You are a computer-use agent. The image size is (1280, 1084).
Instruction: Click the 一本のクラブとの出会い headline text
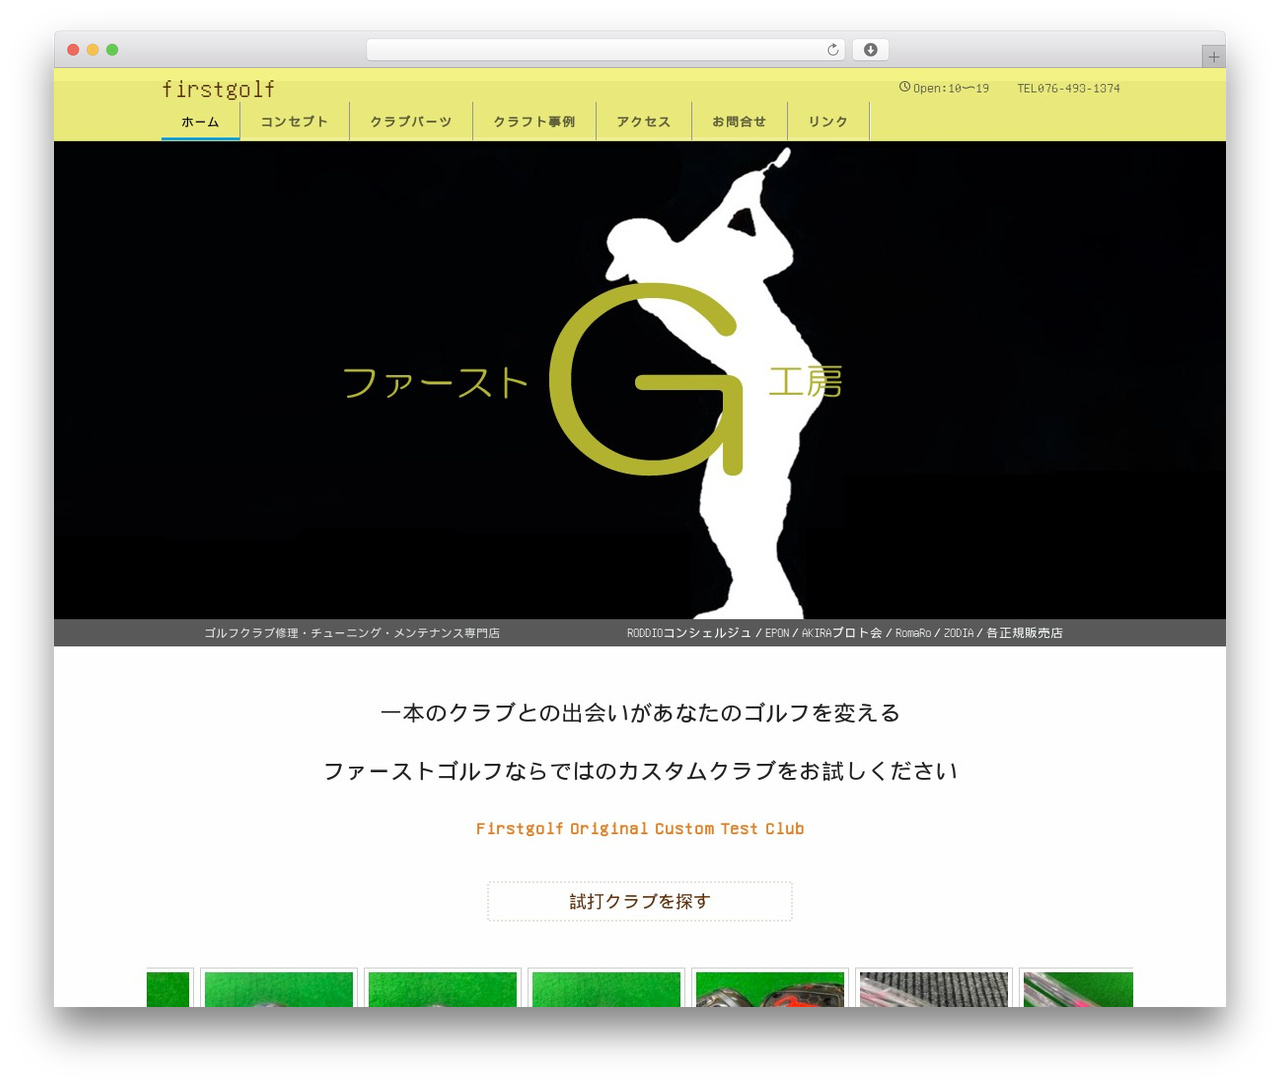[x=640, y=713]
